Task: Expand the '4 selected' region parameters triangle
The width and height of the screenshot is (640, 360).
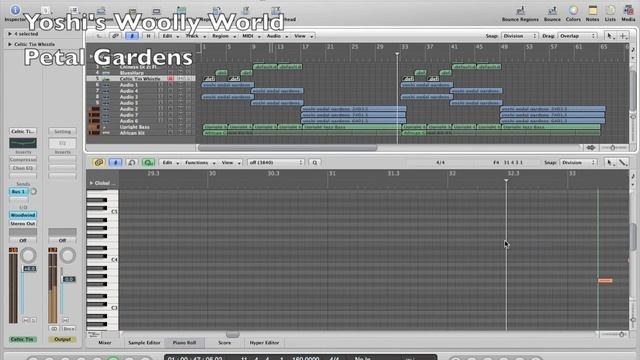Action: click(x=10, y=34)
